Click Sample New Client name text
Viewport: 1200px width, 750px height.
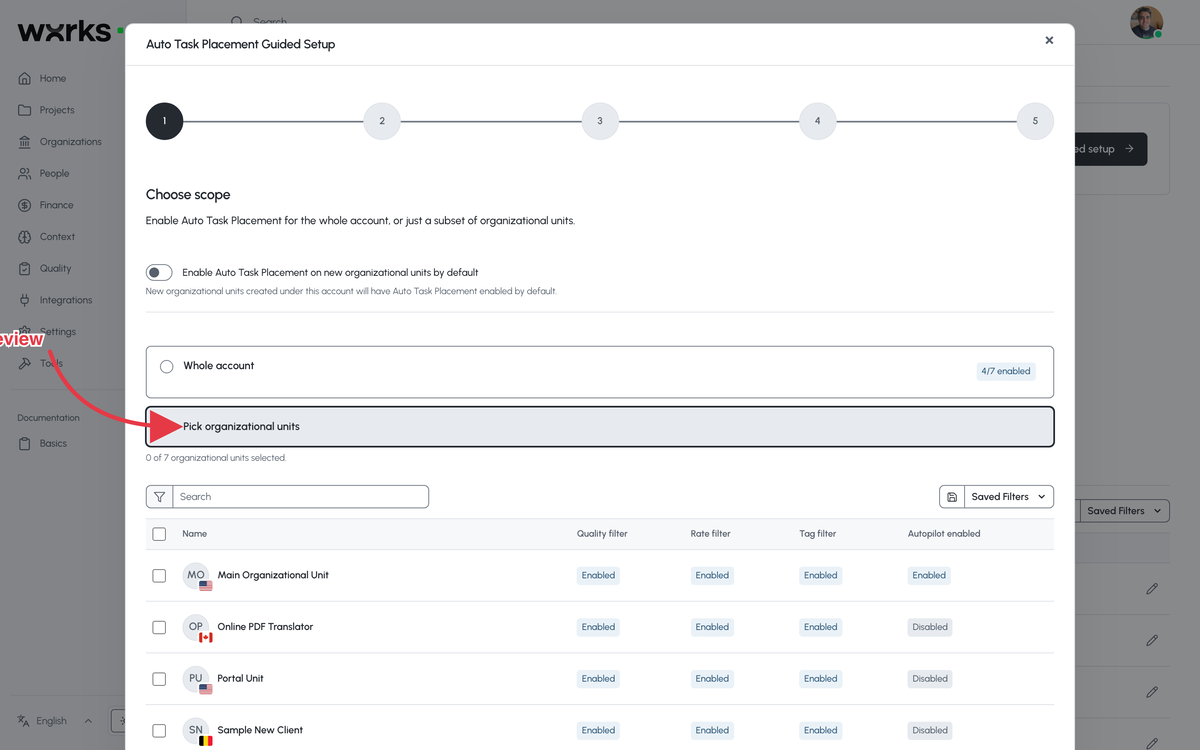[260, 731]
